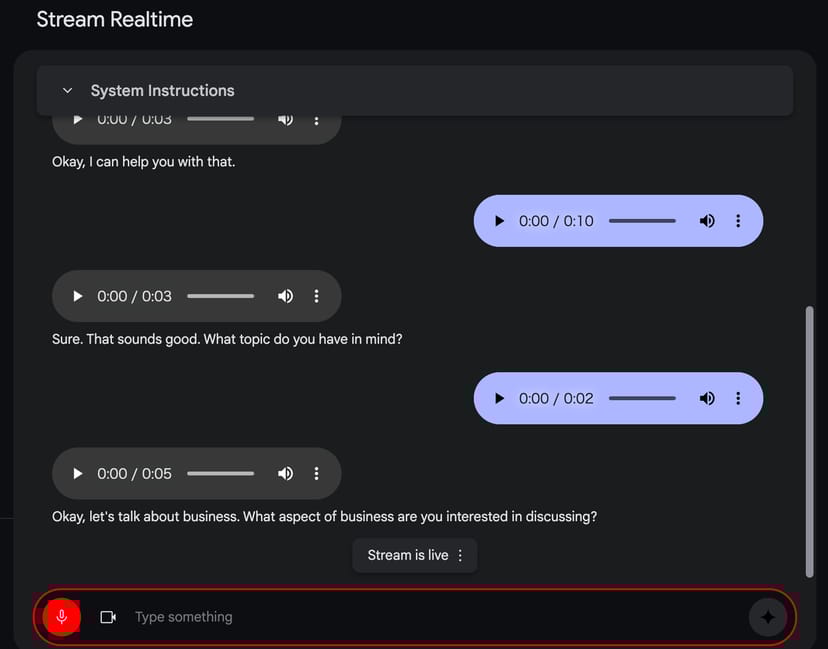828x649 pixels.
Task: Click the sparkle send button
Action: click(768, 617)
